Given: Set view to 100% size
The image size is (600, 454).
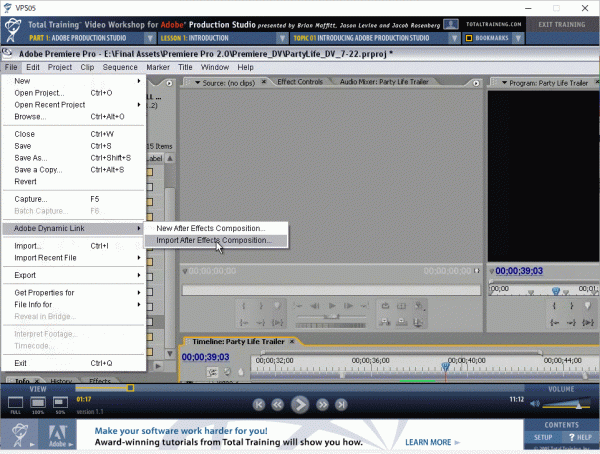Looking at the screenshot, I should click(38, 403).
